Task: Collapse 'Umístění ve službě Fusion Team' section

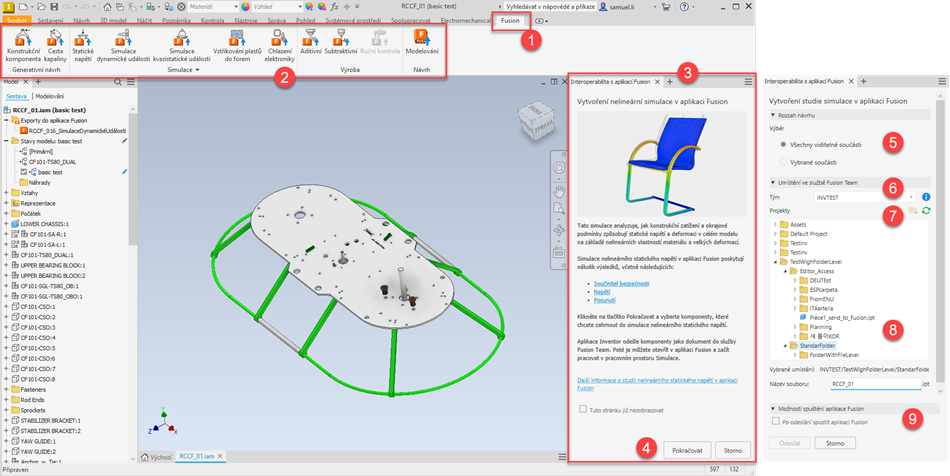Action: click(x=773, y=182)
